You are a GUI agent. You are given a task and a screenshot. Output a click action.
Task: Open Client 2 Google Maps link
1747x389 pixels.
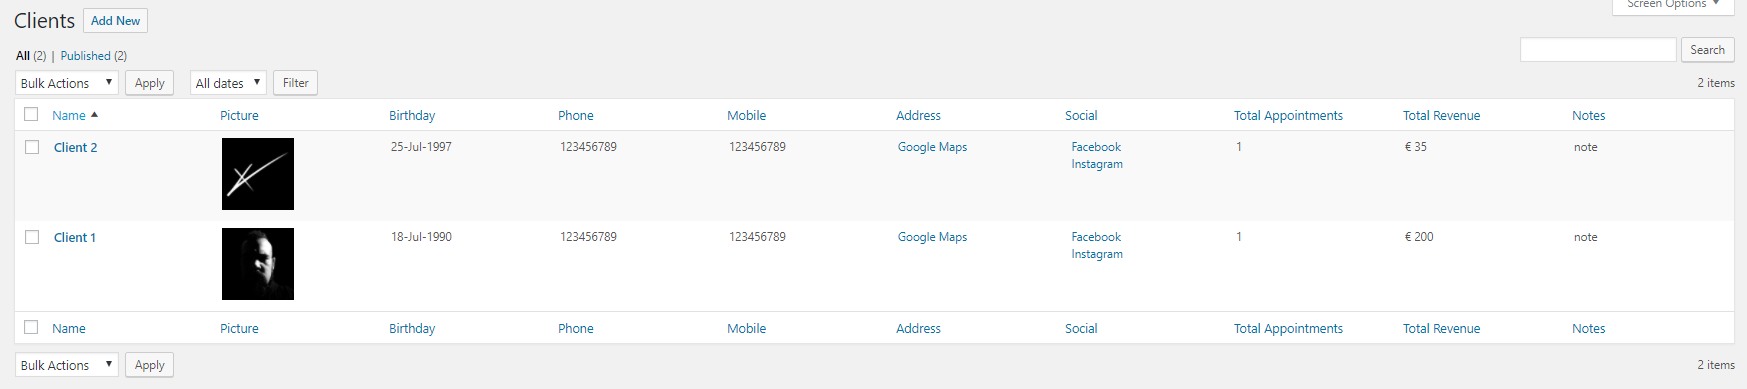click(932, 147)
